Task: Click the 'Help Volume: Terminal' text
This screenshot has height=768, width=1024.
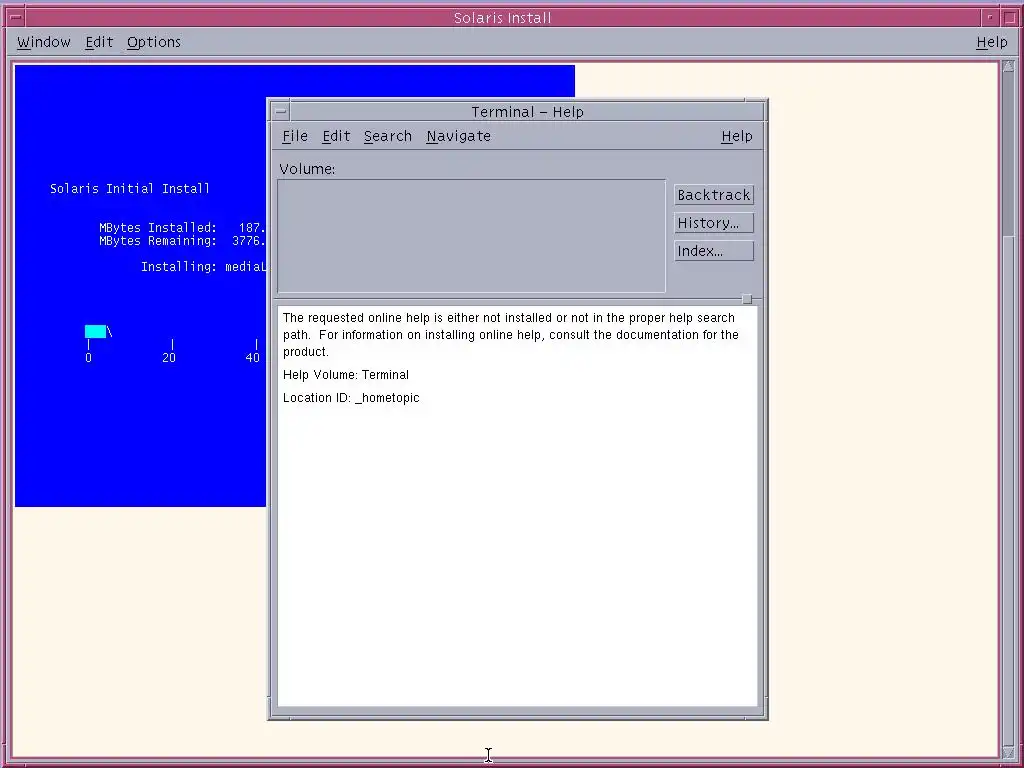Action: [x=345, y=375]
